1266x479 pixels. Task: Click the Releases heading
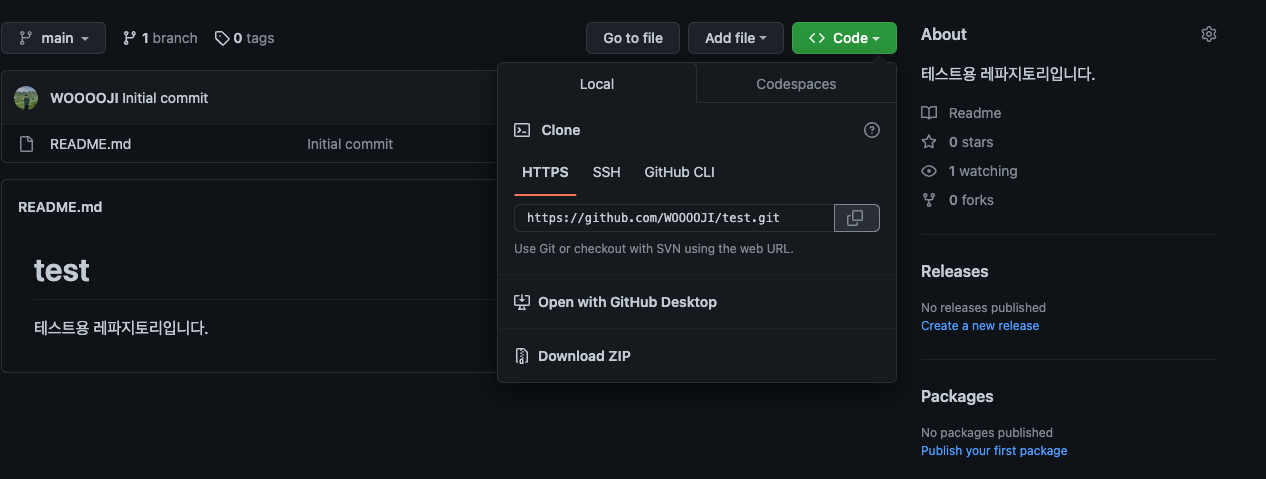pos(954,271)
